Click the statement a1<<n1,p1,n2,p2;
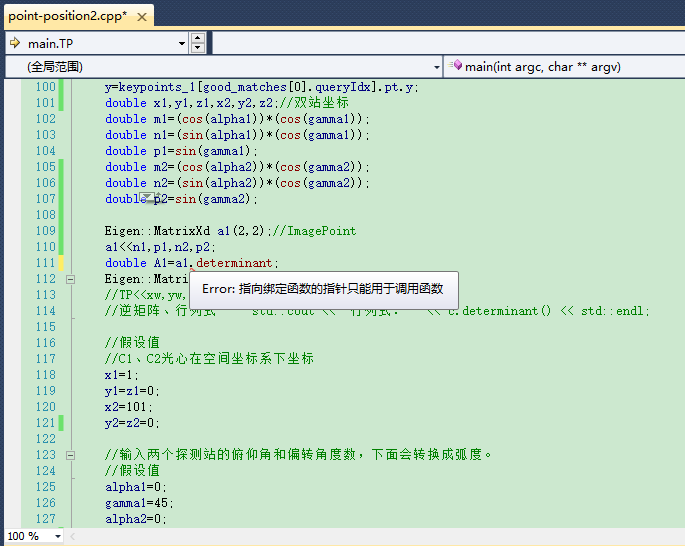This screenshot has height=546, width=685. point(160,247)
